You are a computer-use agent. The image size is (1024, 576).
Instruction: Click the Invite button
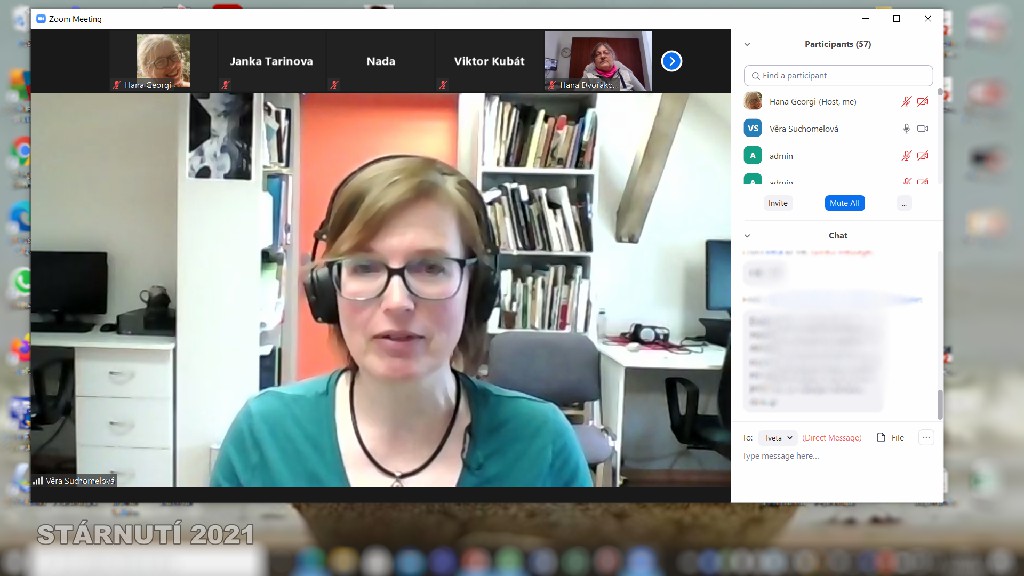coord(778,203)
